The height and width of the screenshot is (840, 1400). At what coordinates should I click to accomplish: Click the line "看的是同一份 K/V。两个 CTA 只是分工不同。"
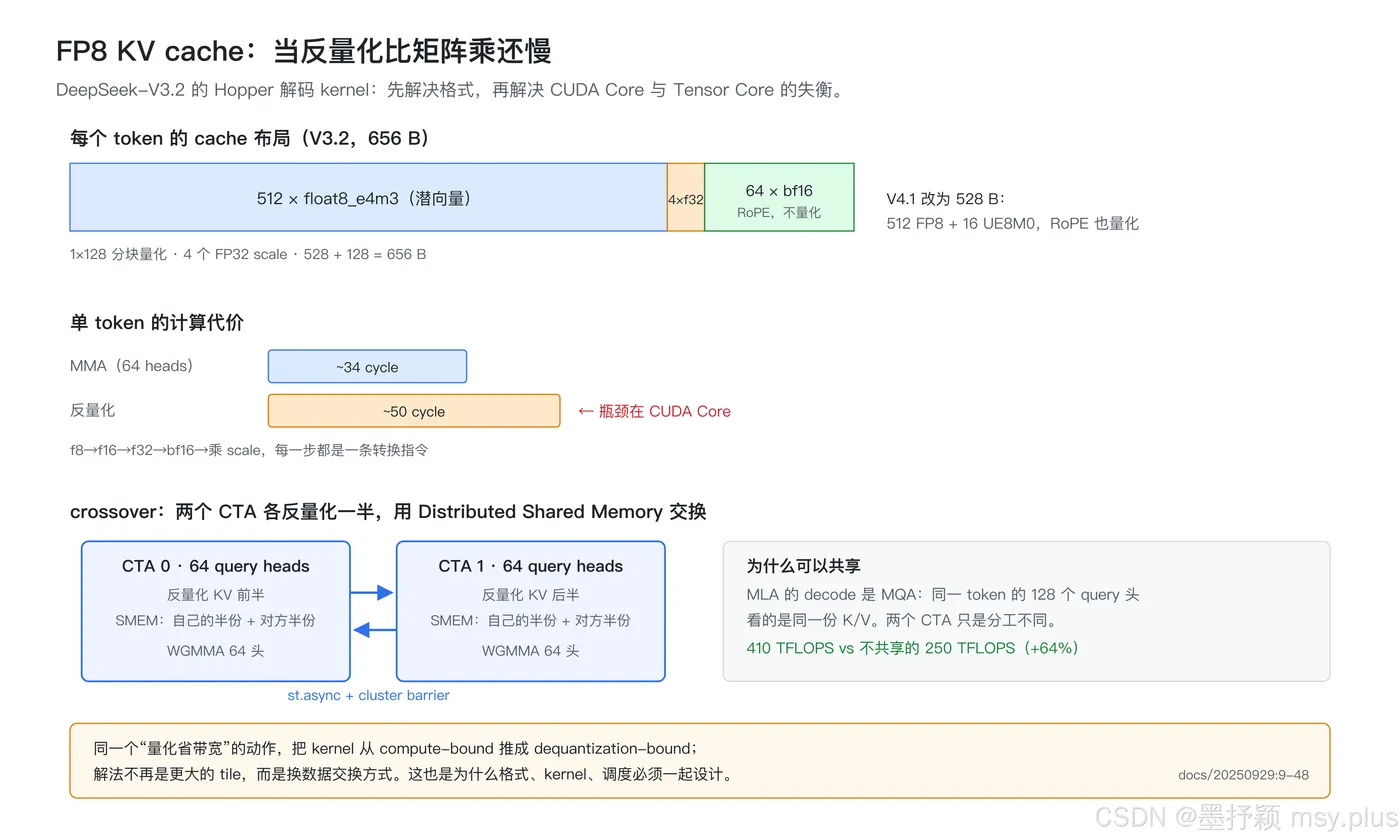click(x=902, y=620)
